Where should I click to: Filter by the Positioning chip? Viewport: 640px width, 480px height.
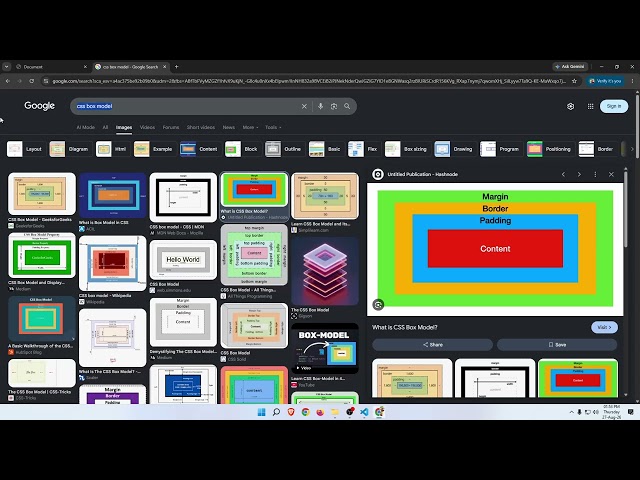coord(549,149)
